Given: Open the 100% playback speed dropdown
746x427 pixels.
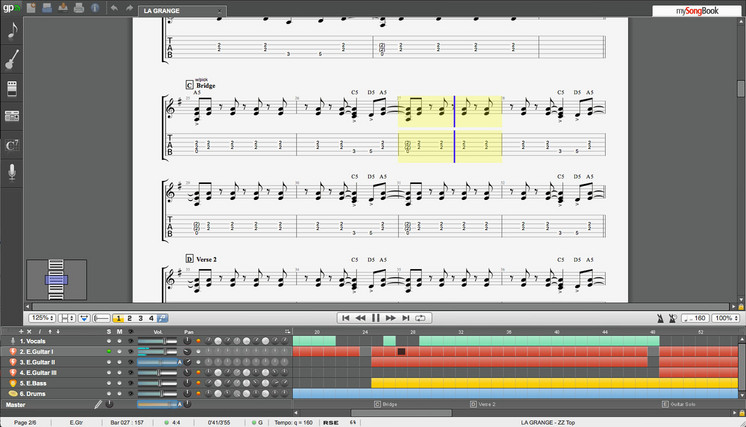Looking at the screenshot, I should [x=726, y=318].
